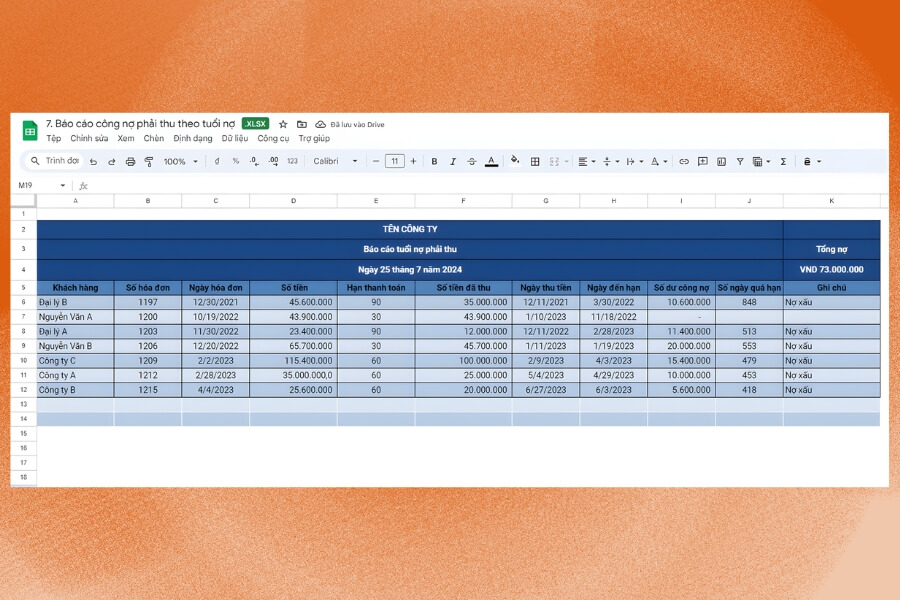Image resolution: width=900 pixels, height=600 pixels.
Task: Toggle strikethrough formatting
Action: pos(471,161)
